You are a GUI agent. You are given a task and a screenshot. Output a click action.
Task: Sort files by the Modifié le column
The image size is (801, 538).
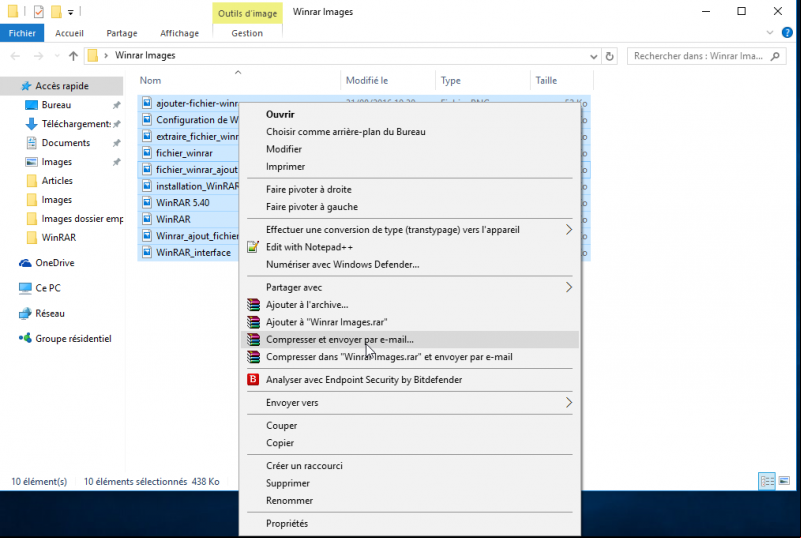[x=388, y=81]
